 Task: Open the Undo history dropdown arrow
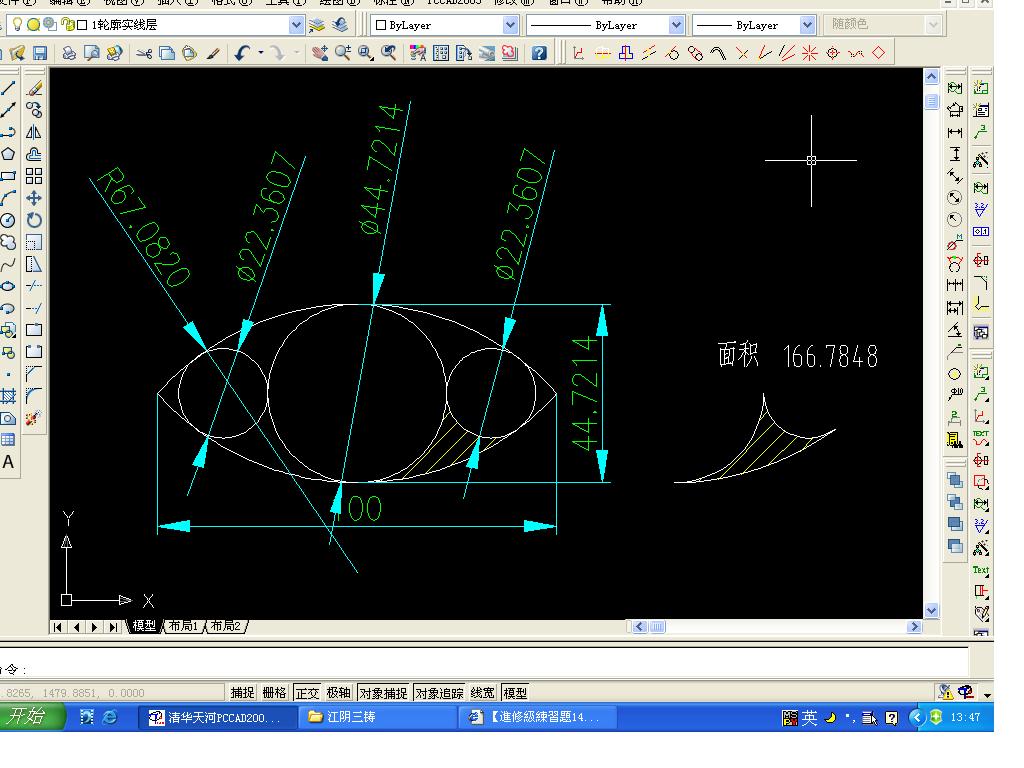tap(261, 53)
